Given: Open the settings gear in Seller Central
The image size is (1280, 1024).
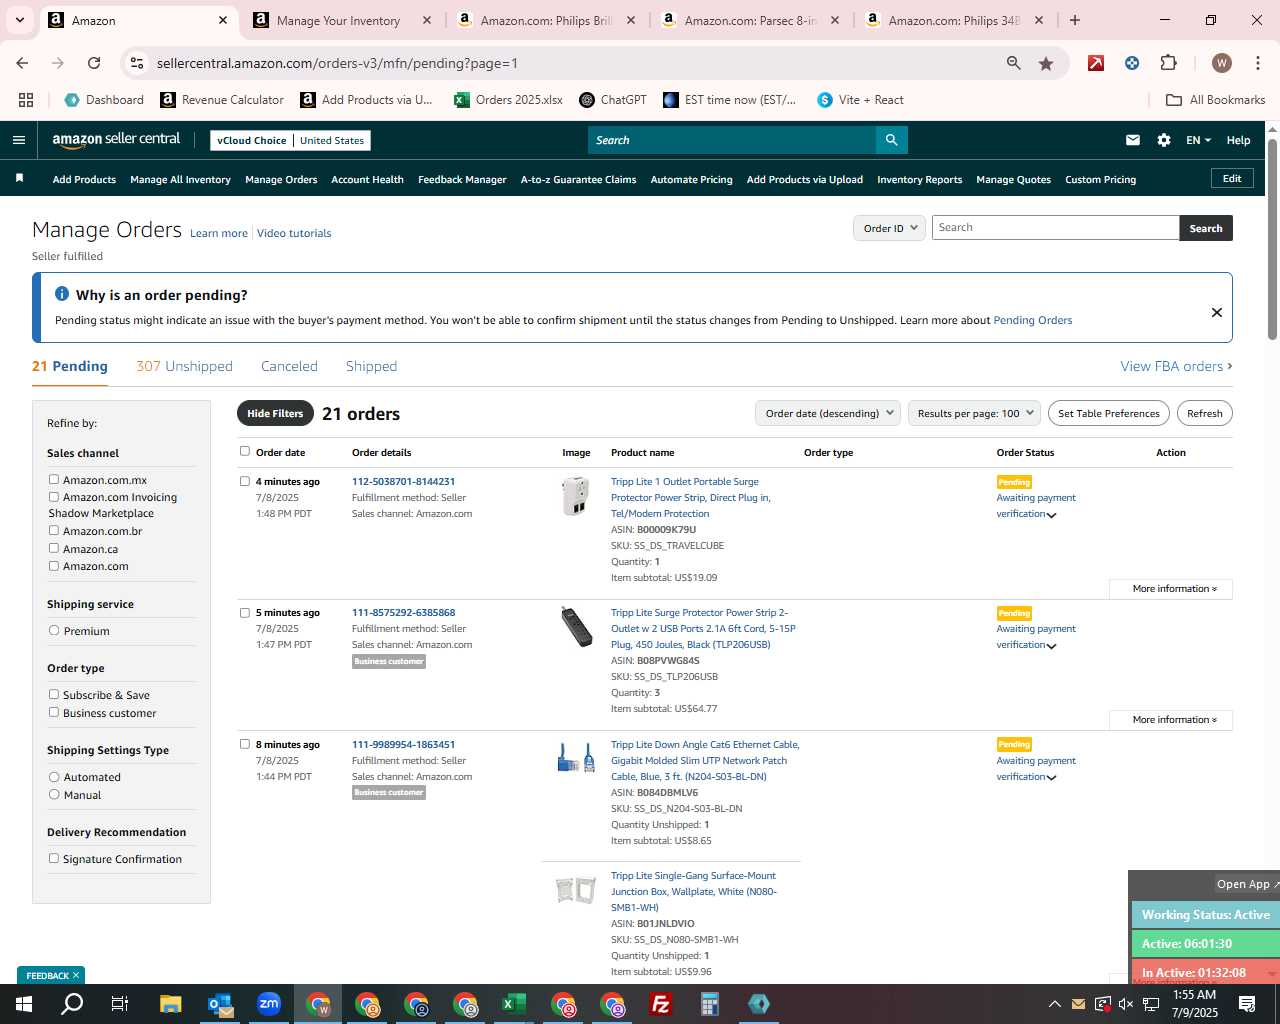Looking at the screenshot, I should [1164, 140].
